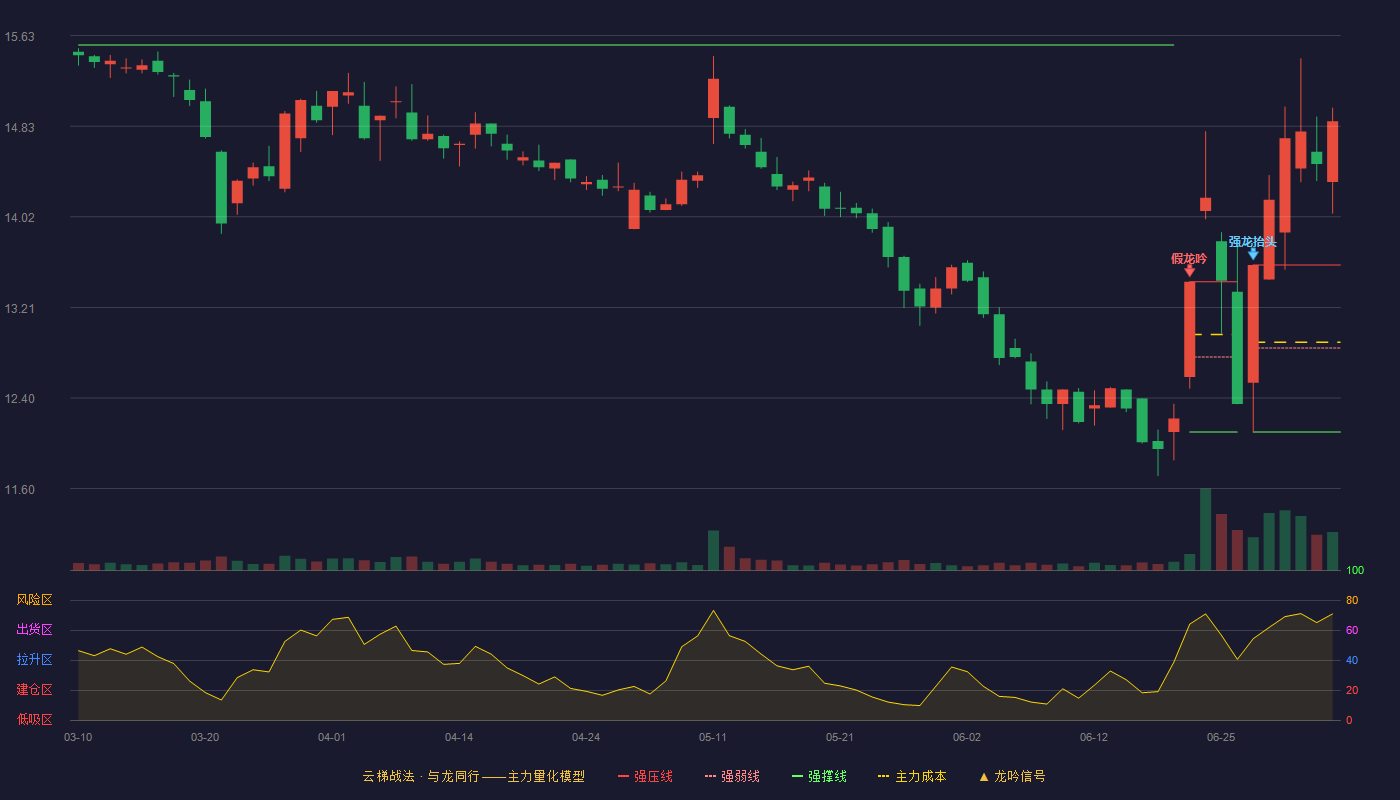Screen dimensions: 1400x800
Task: Click the 06-25 date label
Action: pyautogui.click(x=1221, y=737)
